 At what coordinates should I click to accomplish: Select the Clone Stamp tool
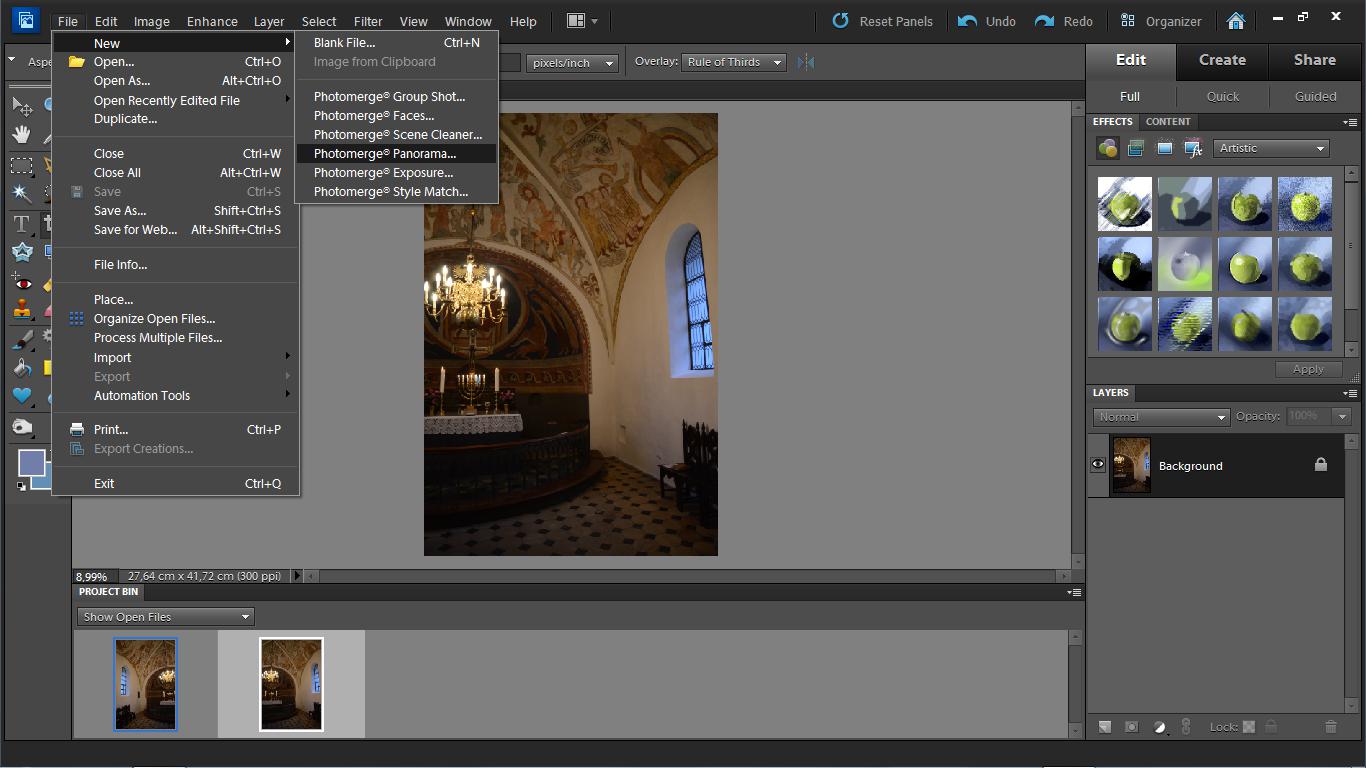pyautogui.click(x=21, y=311)
